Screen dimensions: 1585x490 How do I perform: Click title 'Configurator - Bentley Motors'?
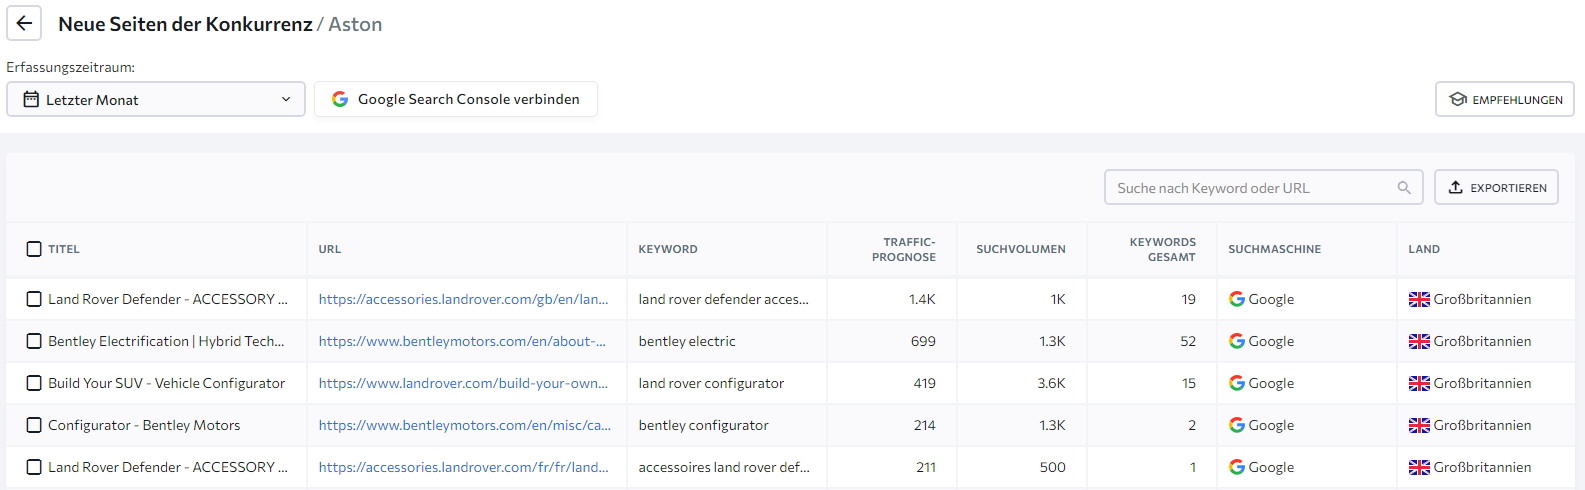coord(144,425)
